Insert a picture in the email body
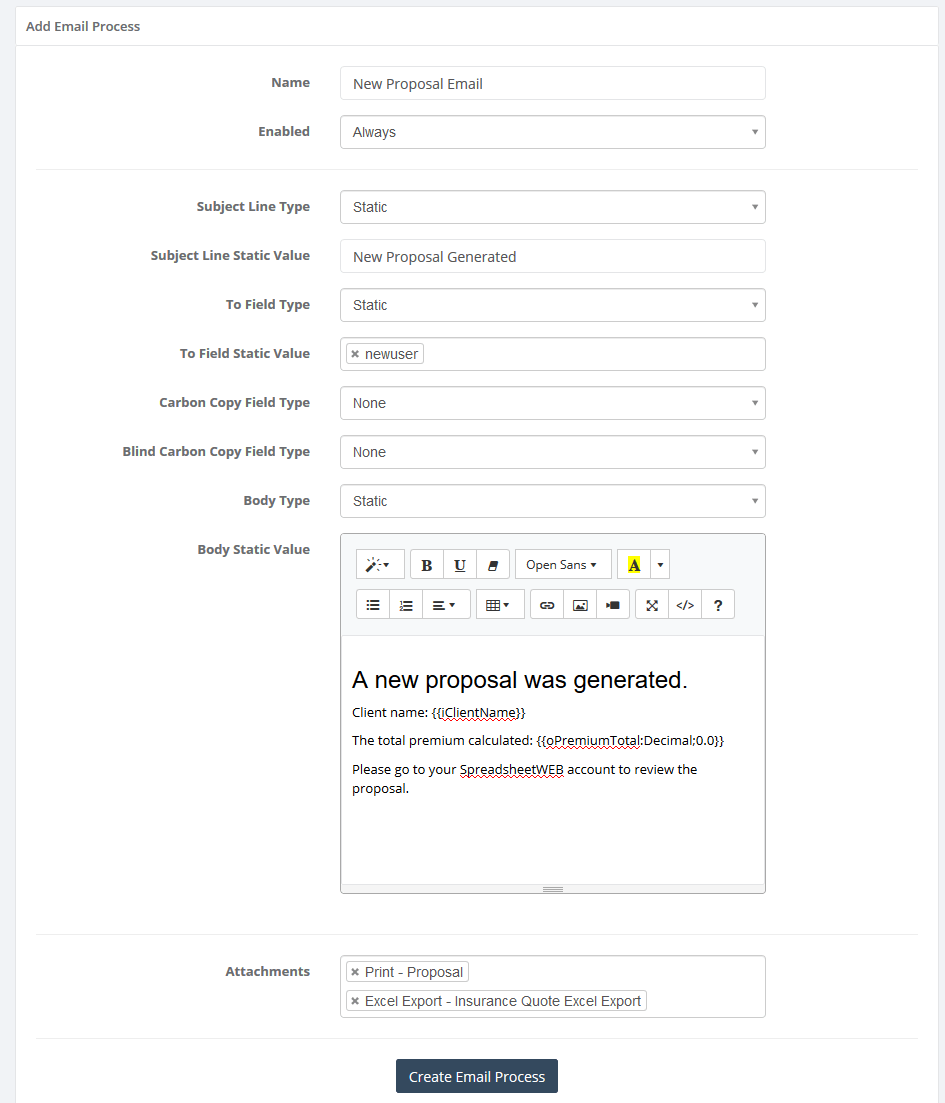 579,604
